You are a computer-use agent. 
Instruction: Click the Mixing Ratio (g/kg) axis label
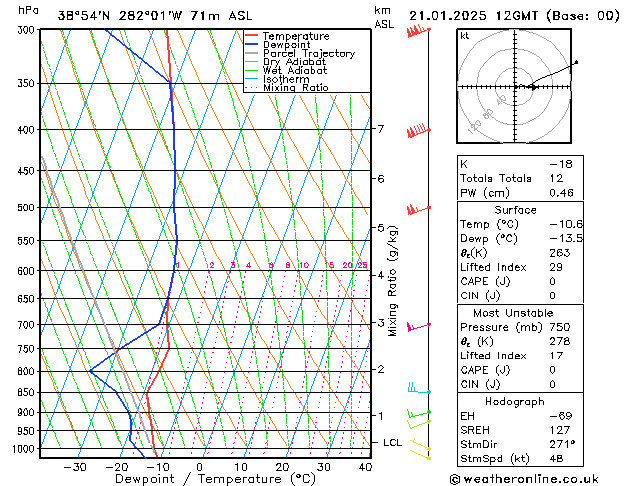point(393,281)
